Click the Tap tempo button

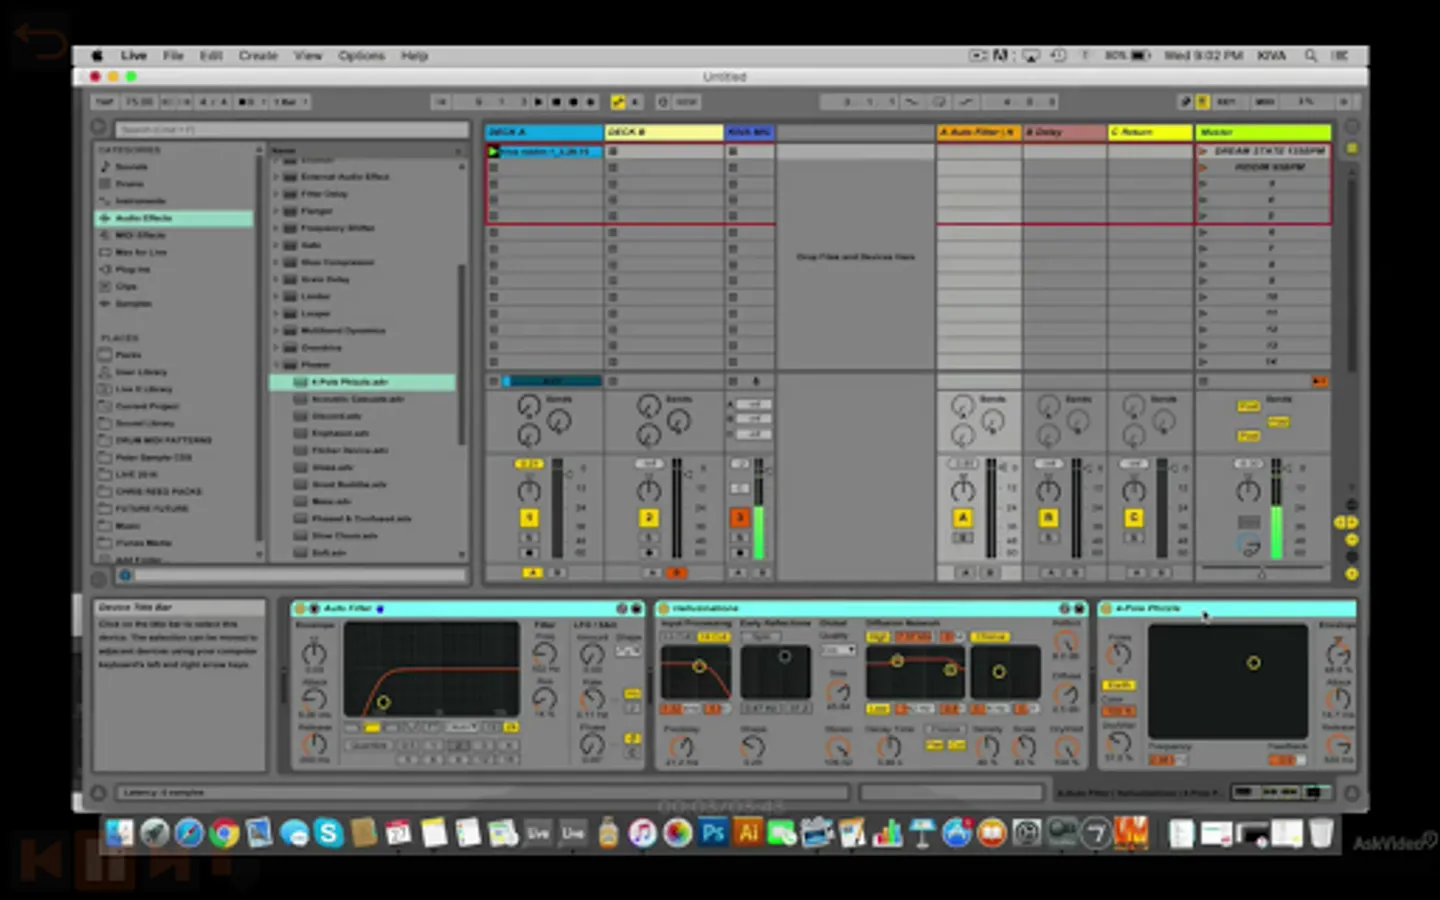pos(104,102)
